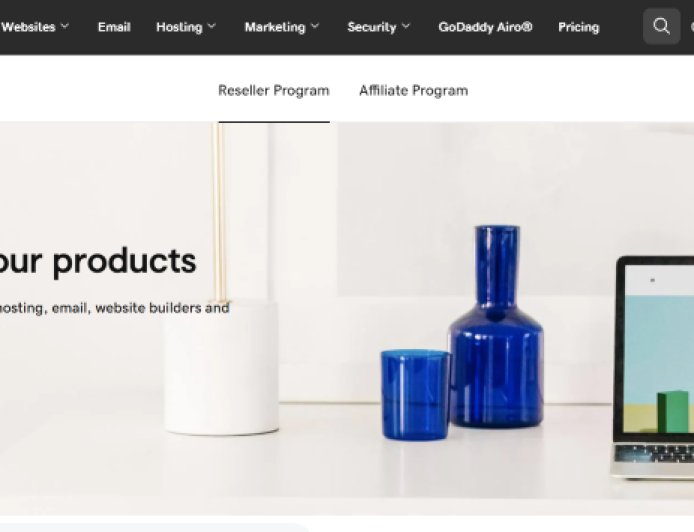Click the "our products" headline text

tap(98, 261)
